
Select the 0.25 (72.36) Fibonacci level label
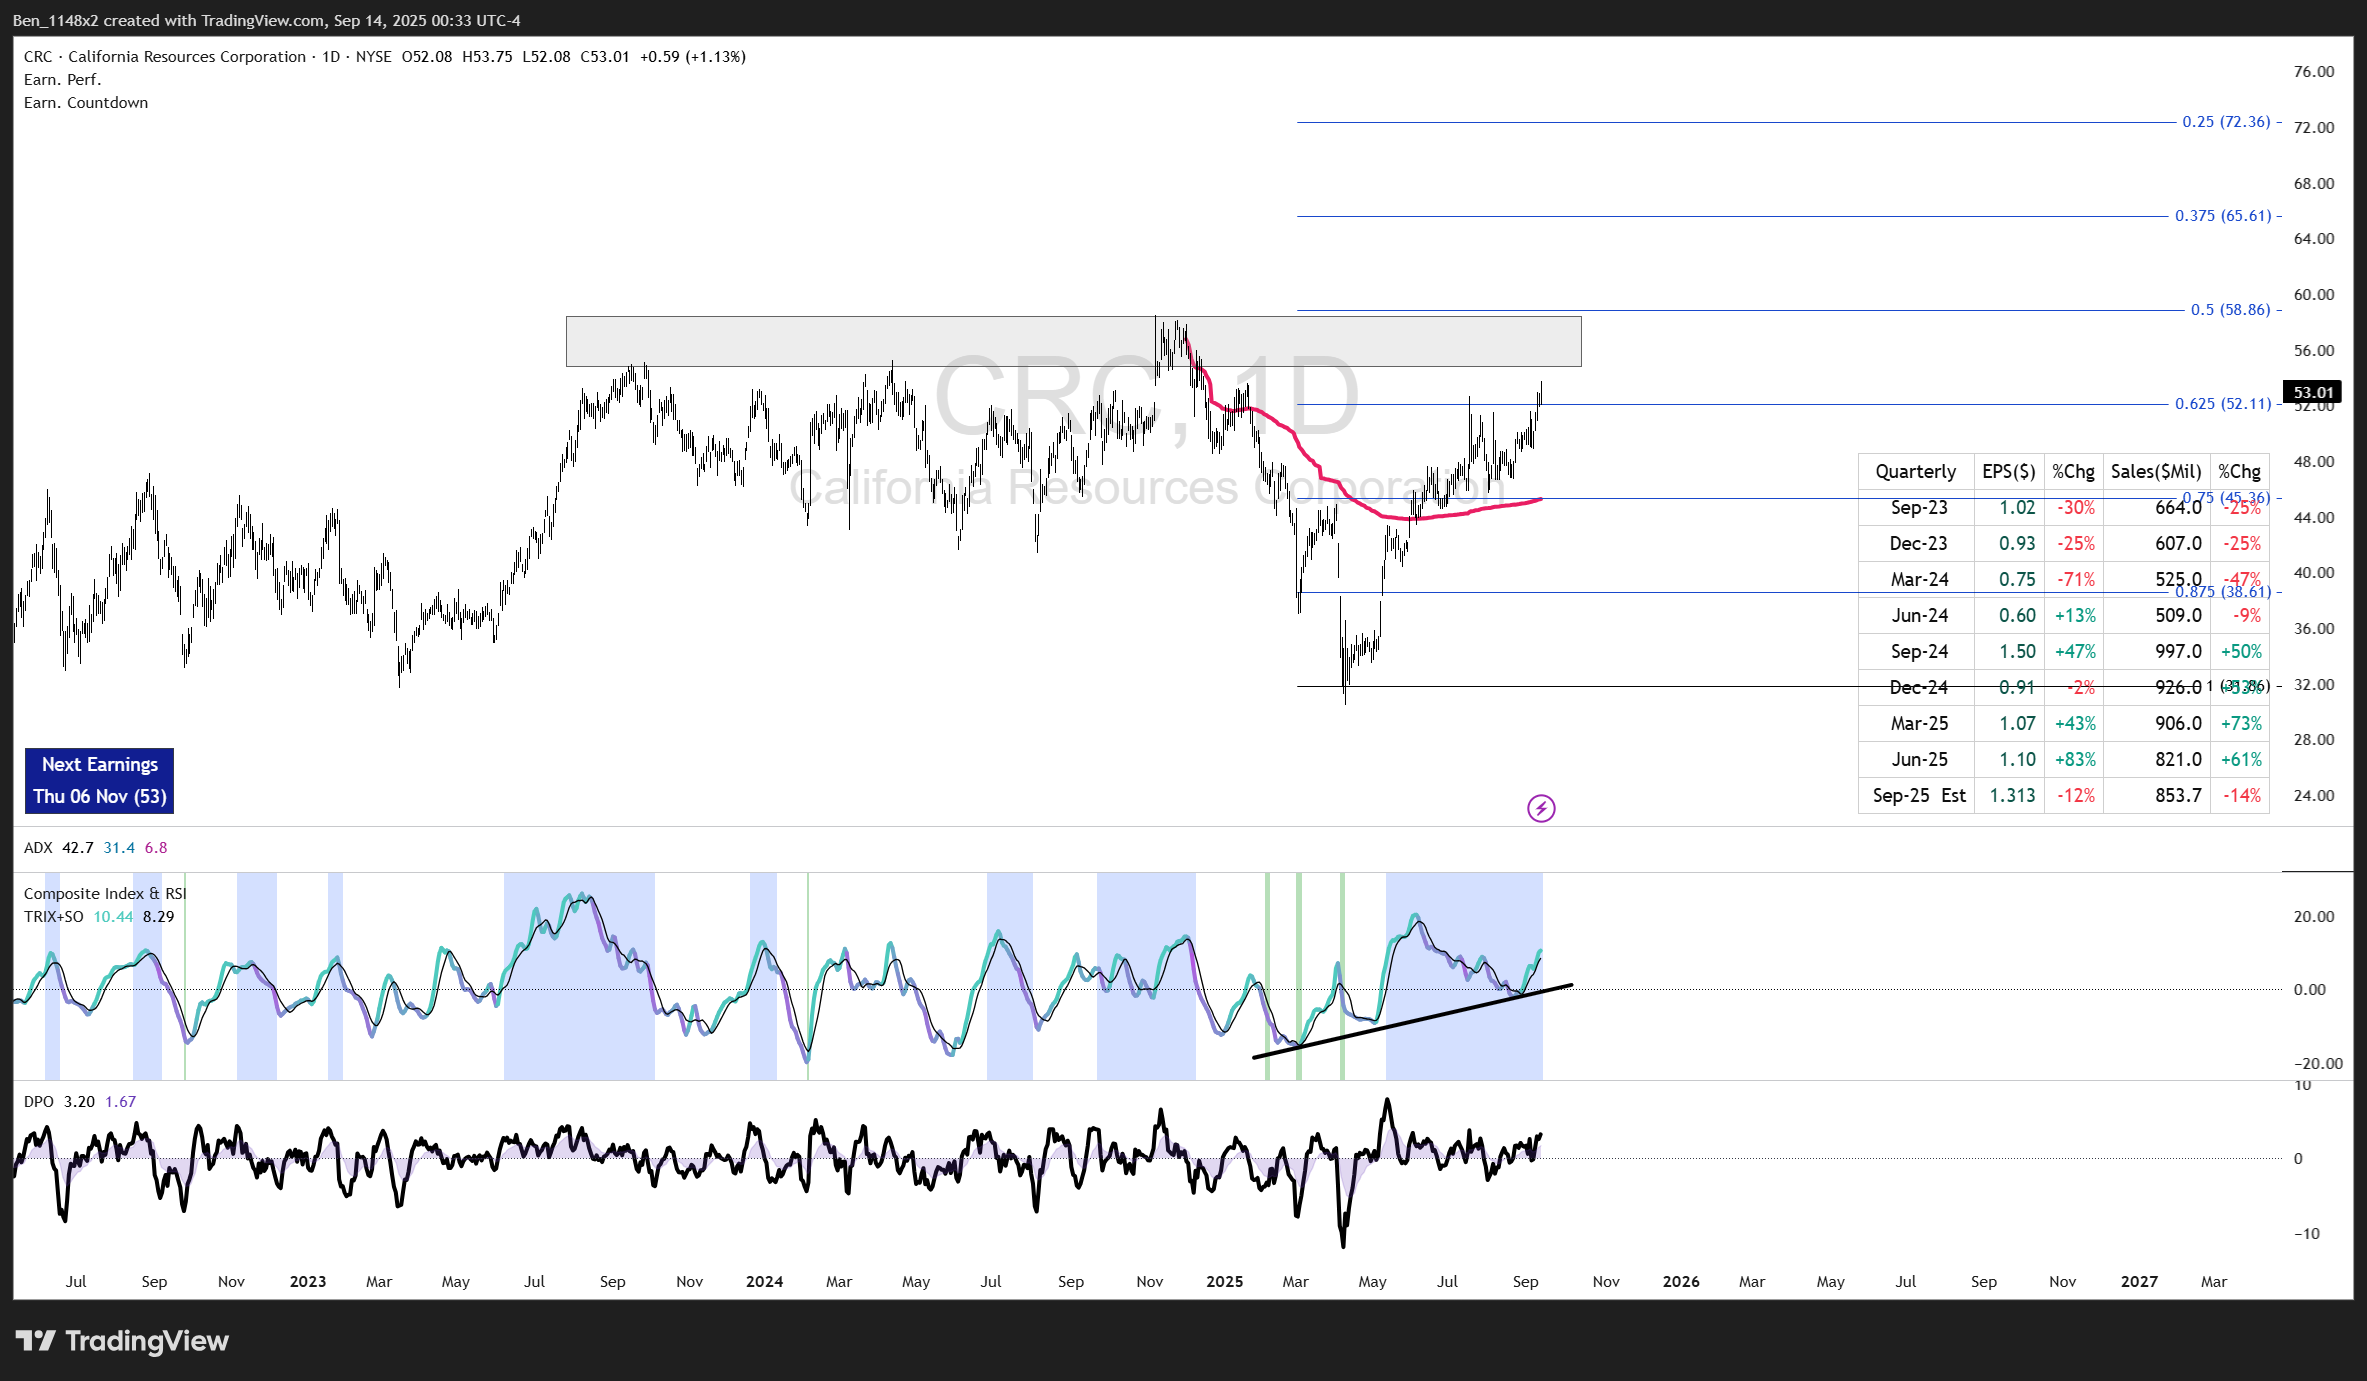coord(2226,122)
